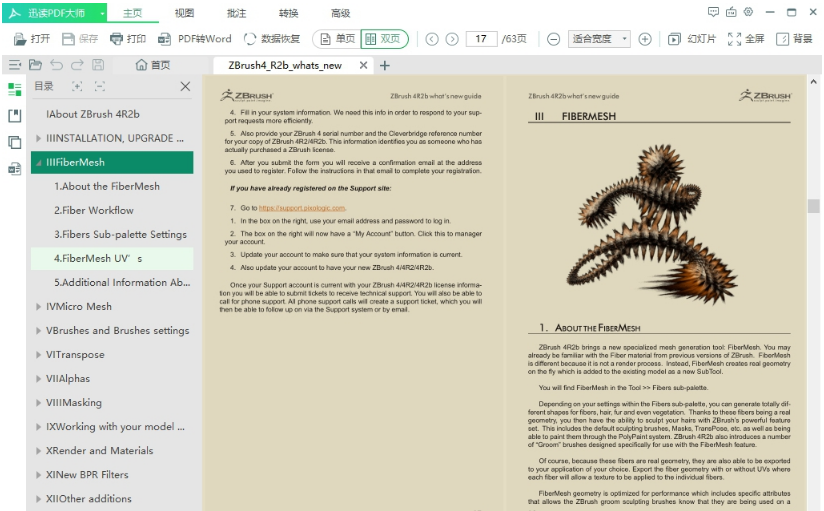Open the bookmarks sidebar icon
Image resolution: width=824 pixels, height=511 pixels.
(15, 116)
